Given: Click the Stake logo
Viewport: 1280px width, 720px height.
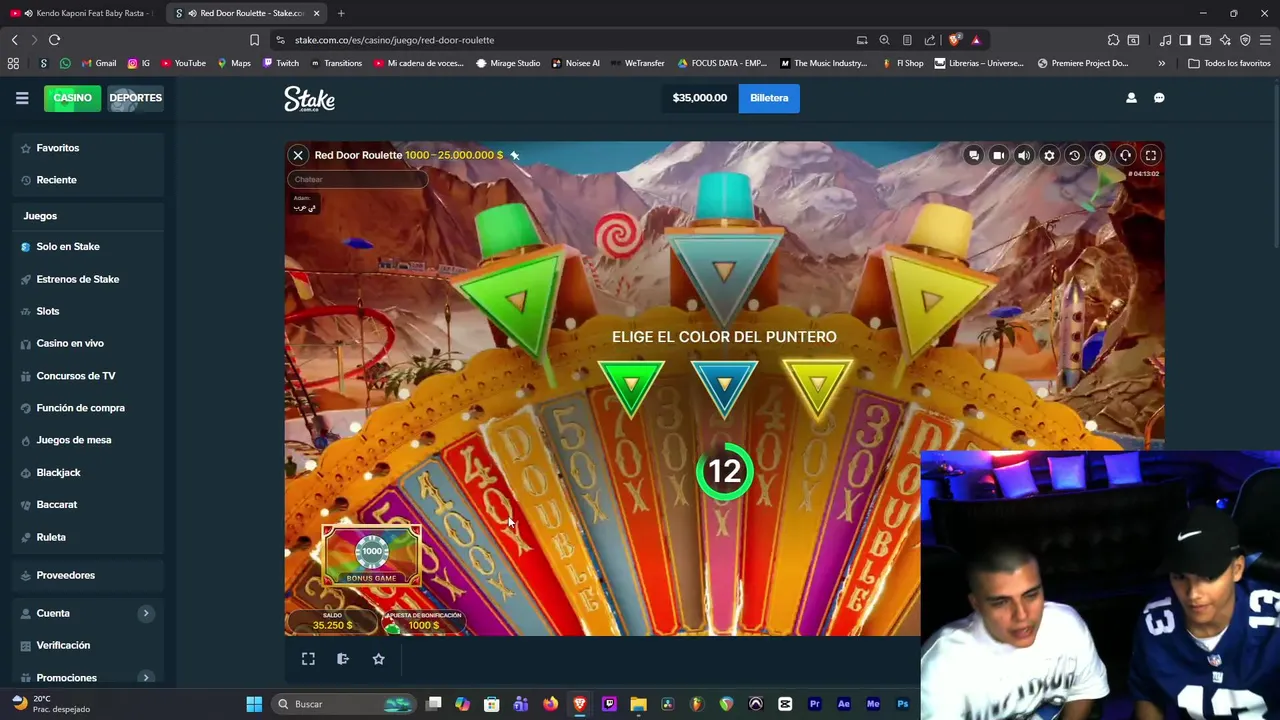Looking at the screenshot, I should pyautogui.click(x=309, y=98).
